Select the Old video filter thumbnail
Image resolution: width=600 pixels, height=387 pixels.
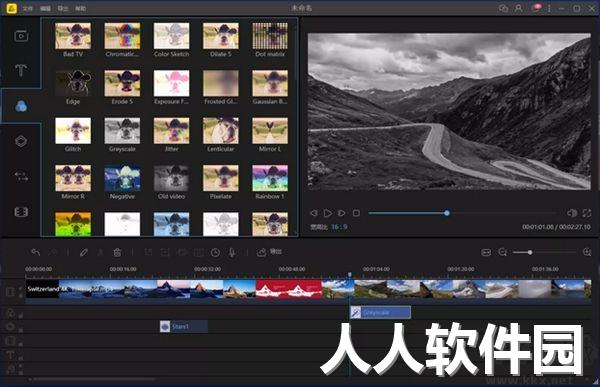171,178
